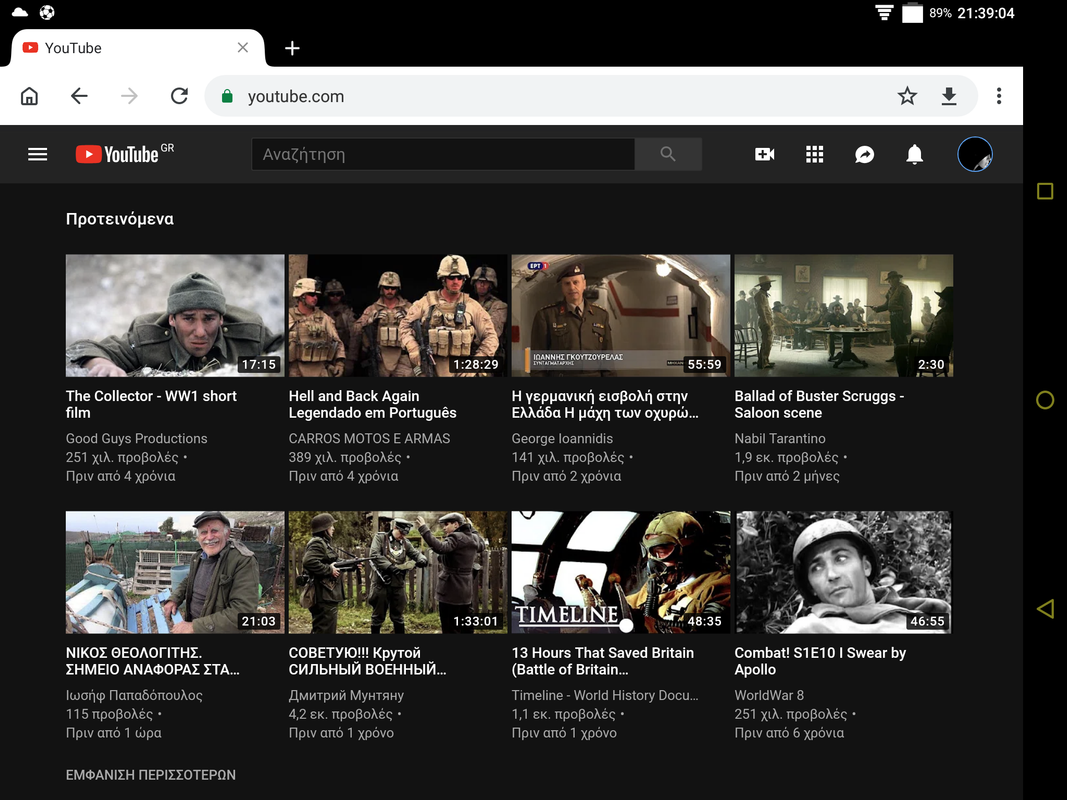Viewport: 1067px width, 800px height.
Task: Tap the Android back triangle button
Action: pyautogui.click(x=1045, y=608)
